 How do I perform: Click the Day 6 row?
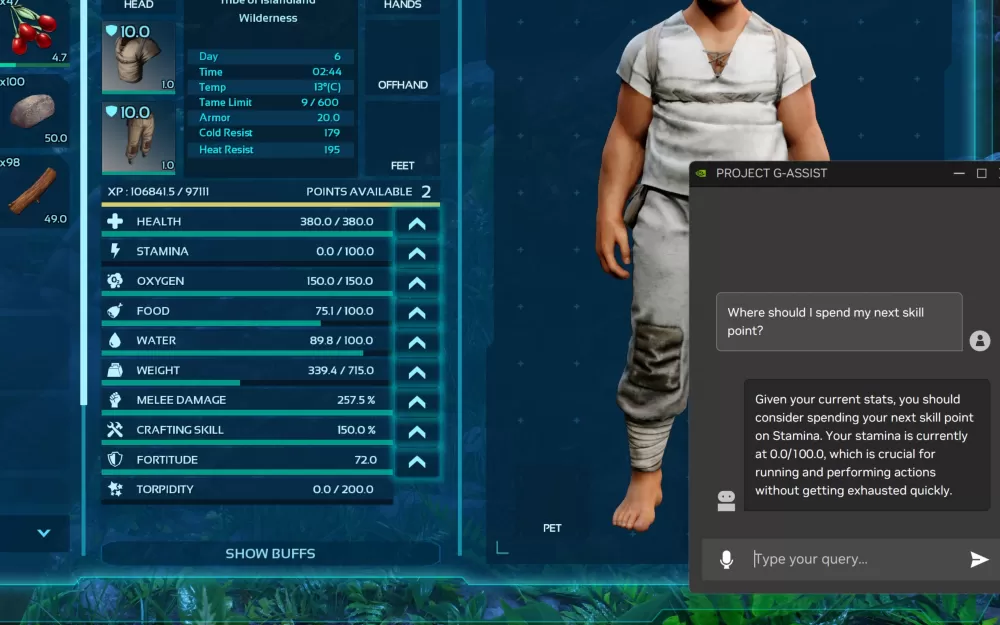point(270,56)
